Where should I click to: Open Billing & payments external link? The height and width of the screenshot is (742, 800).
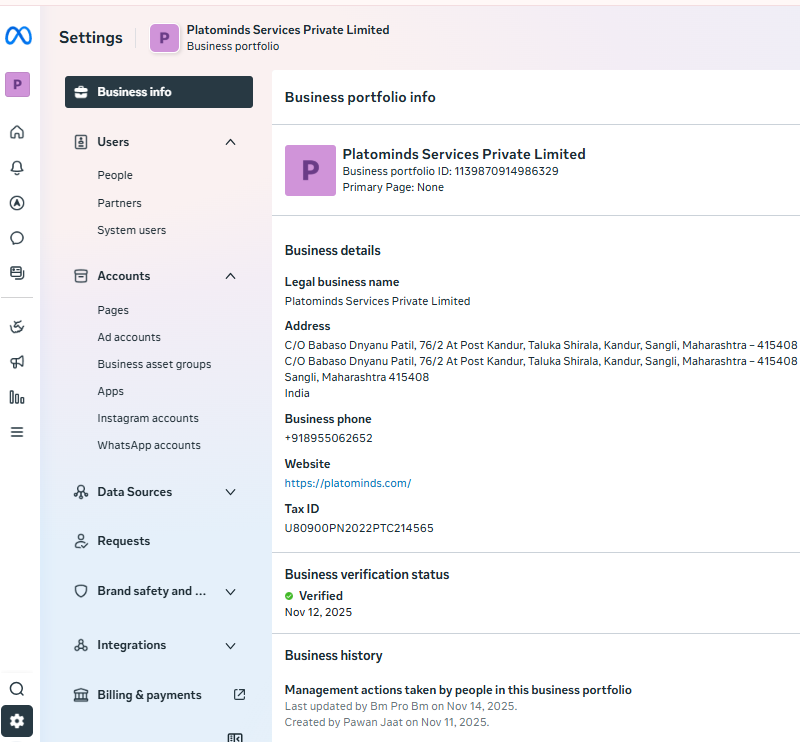pyautogui.click(x=239, y=695)
